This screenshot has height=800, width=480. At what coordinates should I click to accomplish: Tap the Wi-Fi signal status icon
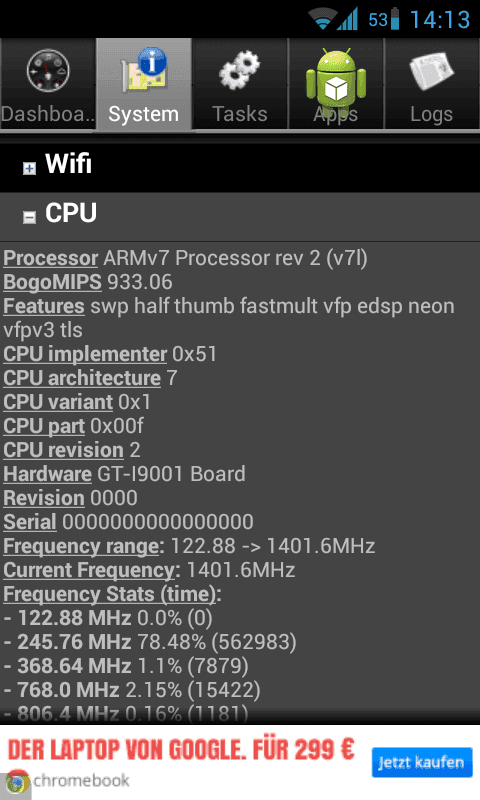pyautogui.click(x=322, y=20)
